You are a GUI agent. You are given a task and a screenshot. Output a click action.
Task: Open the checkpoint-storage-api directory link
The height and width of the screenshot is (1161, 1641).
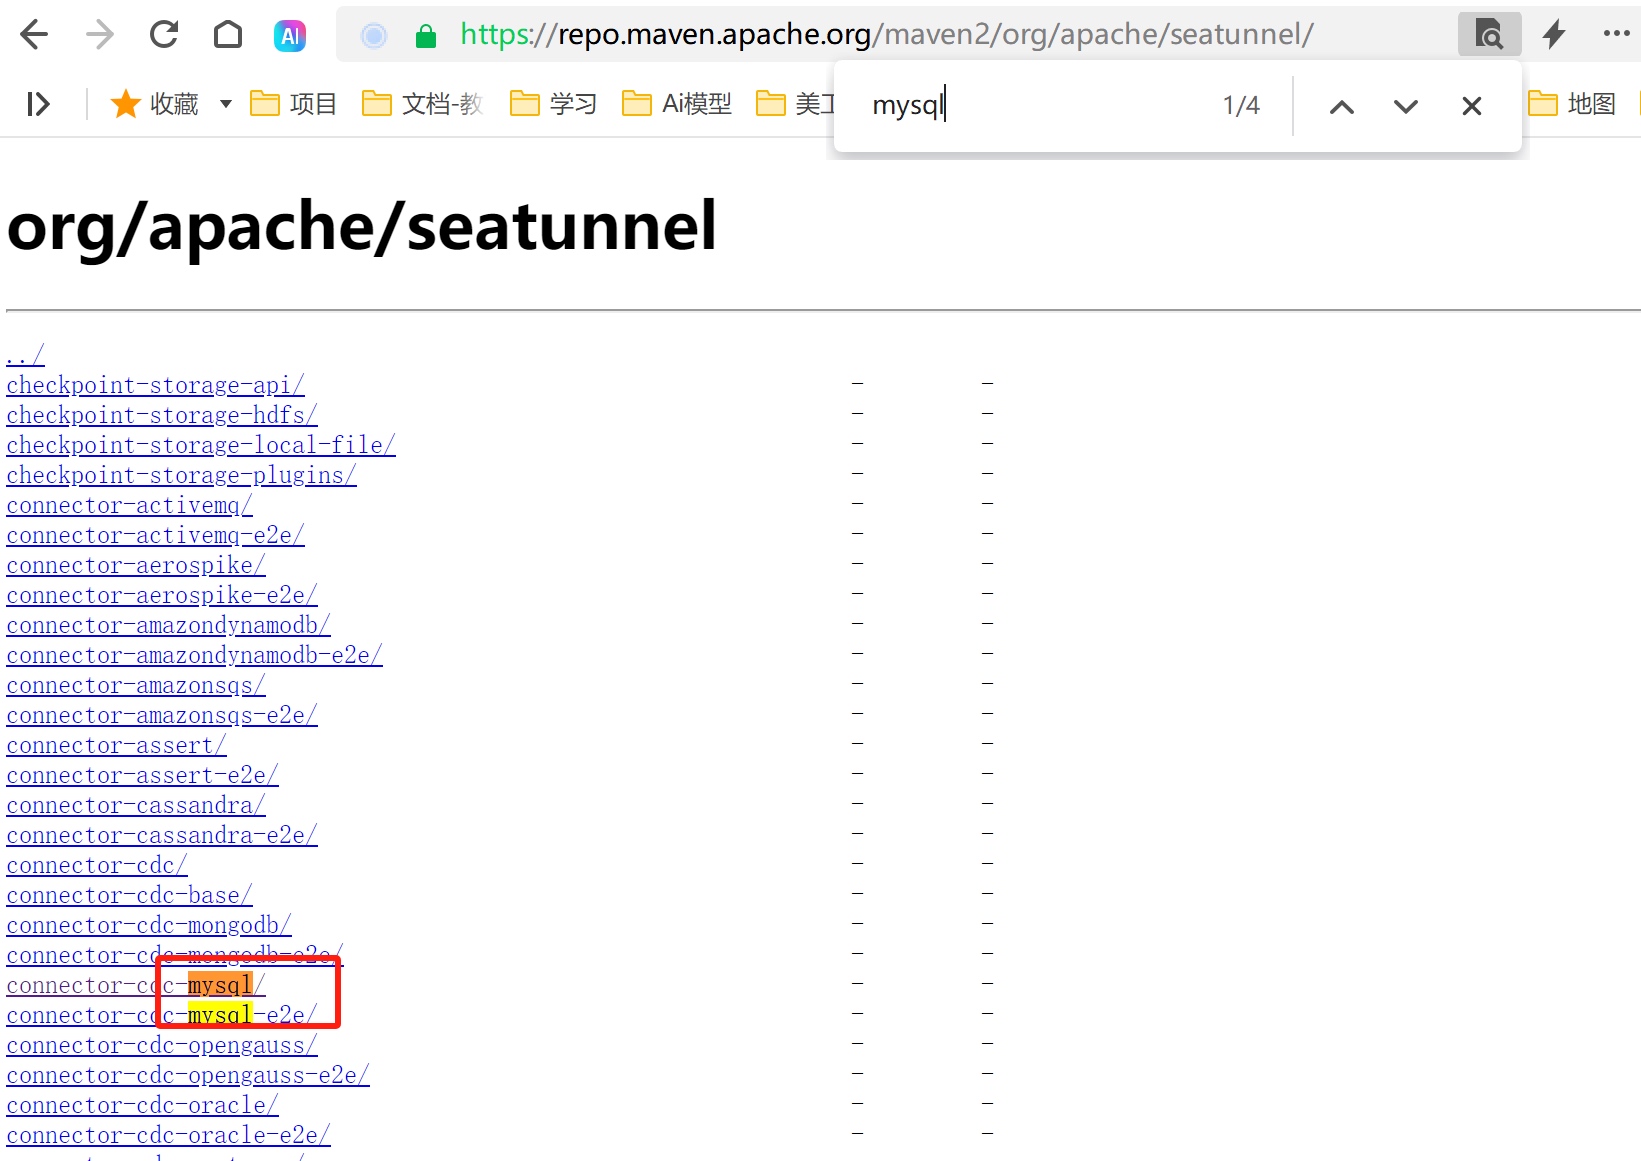click(155, 385)
